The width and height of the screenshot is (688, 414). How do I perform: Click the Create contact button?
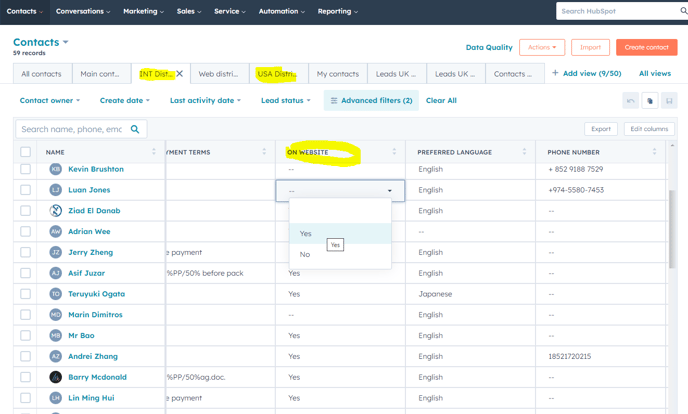646,47
